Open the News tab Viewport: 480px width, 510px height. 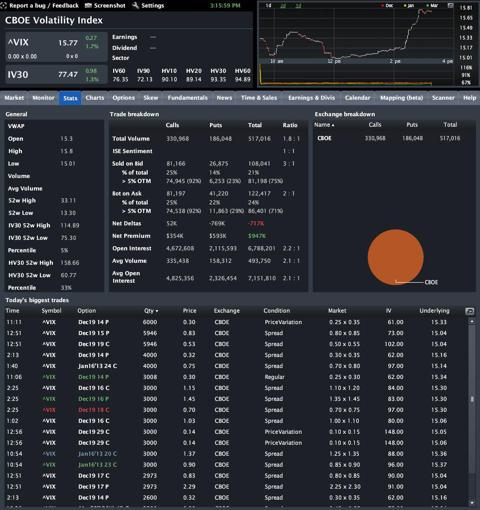[x=224, y=98]
